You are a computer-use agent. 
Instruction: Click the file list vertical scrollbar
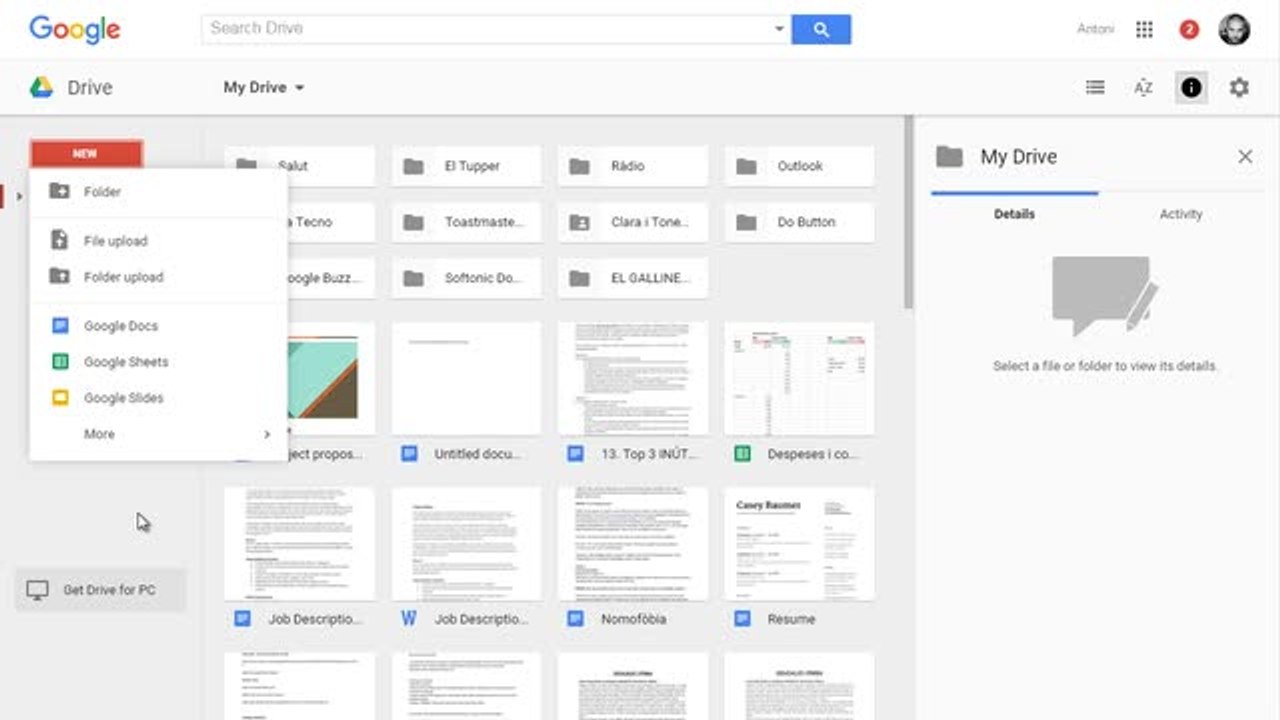tap(908, 212)
